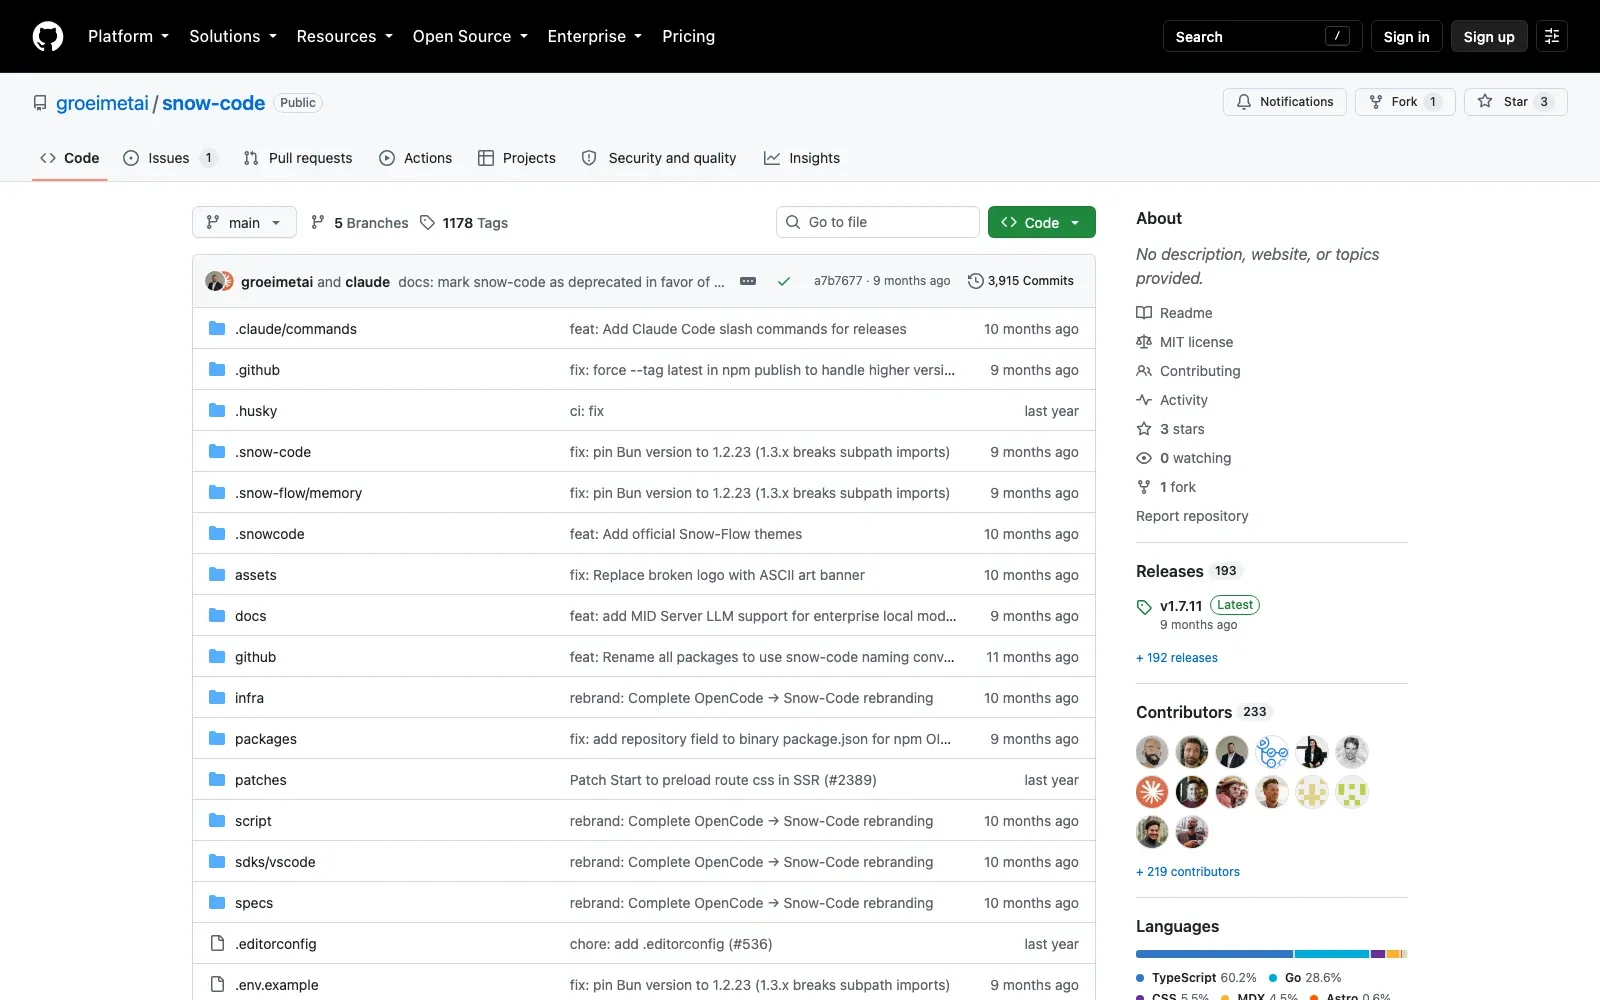
Task: Open the Go 28.6% language link
Action: coord(1305,978)
